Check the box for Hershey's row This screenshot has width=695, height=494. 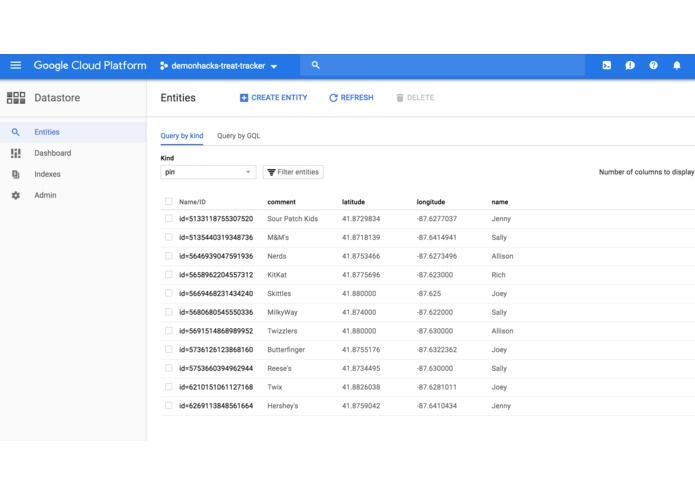[168, 405]
